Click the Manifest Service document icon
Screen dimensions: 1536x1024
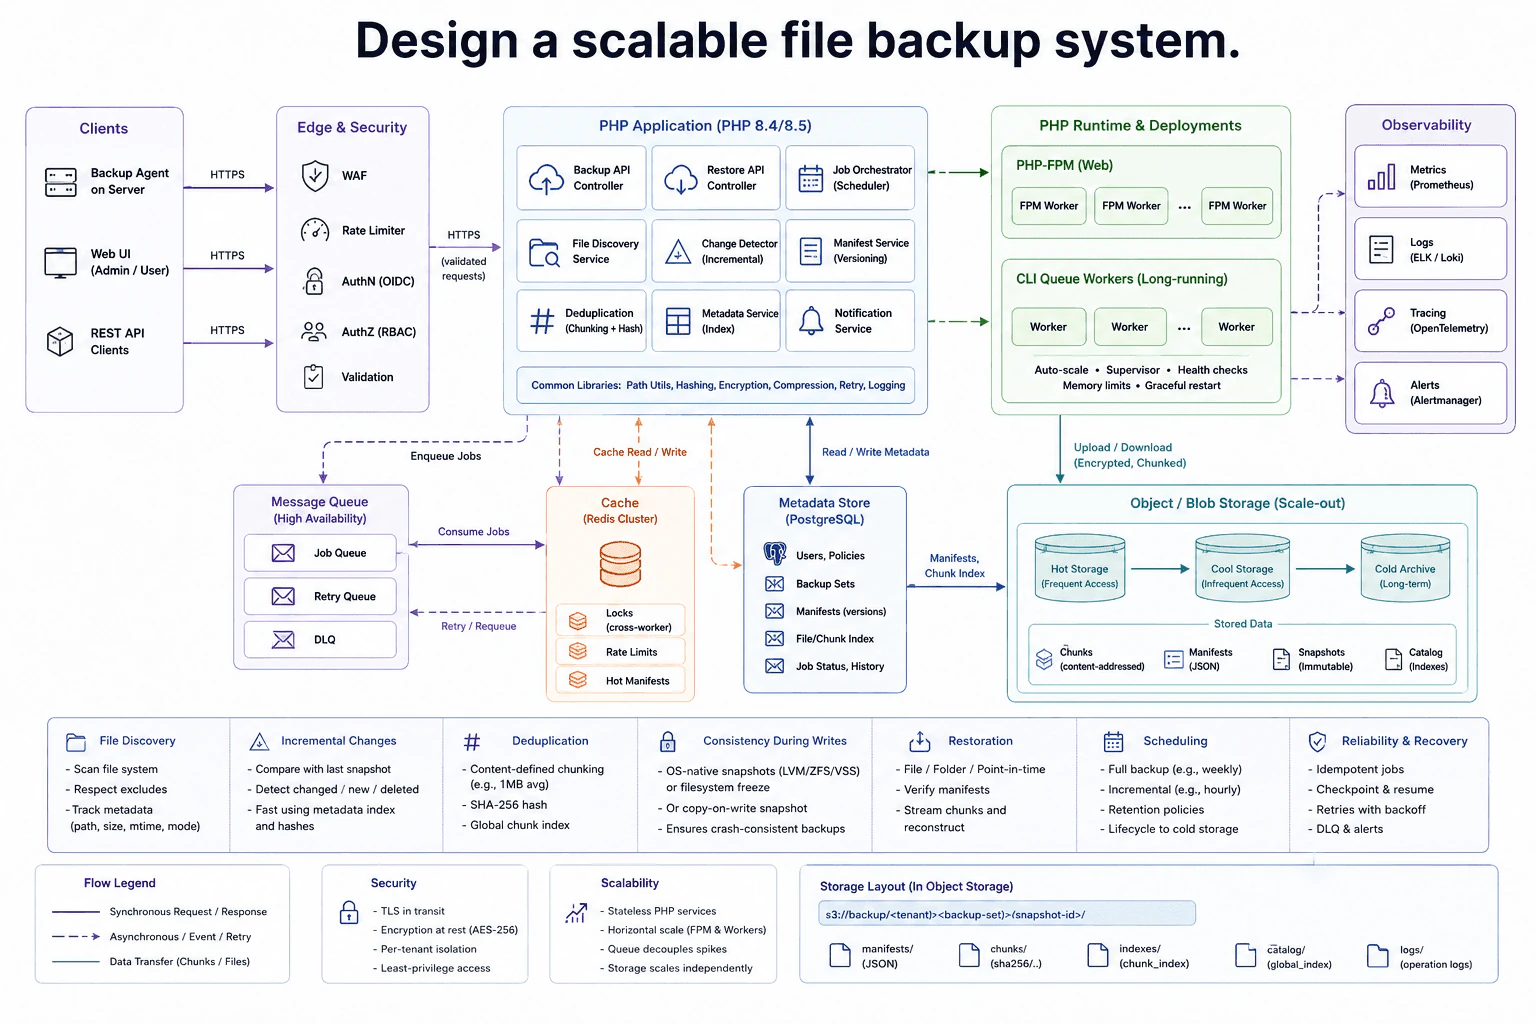pos(811,251)
